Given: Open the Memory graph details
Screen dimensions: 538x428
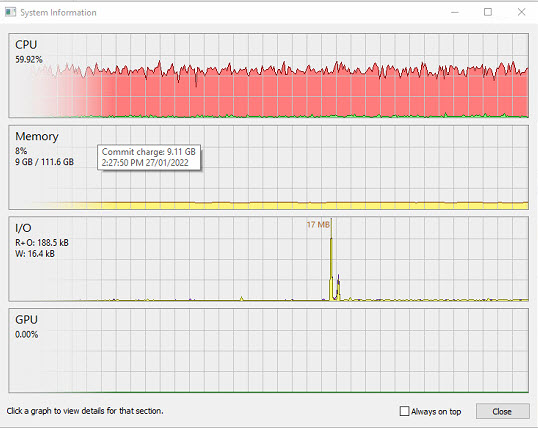Looking at the screenshot, I should [x=268, y=167].
